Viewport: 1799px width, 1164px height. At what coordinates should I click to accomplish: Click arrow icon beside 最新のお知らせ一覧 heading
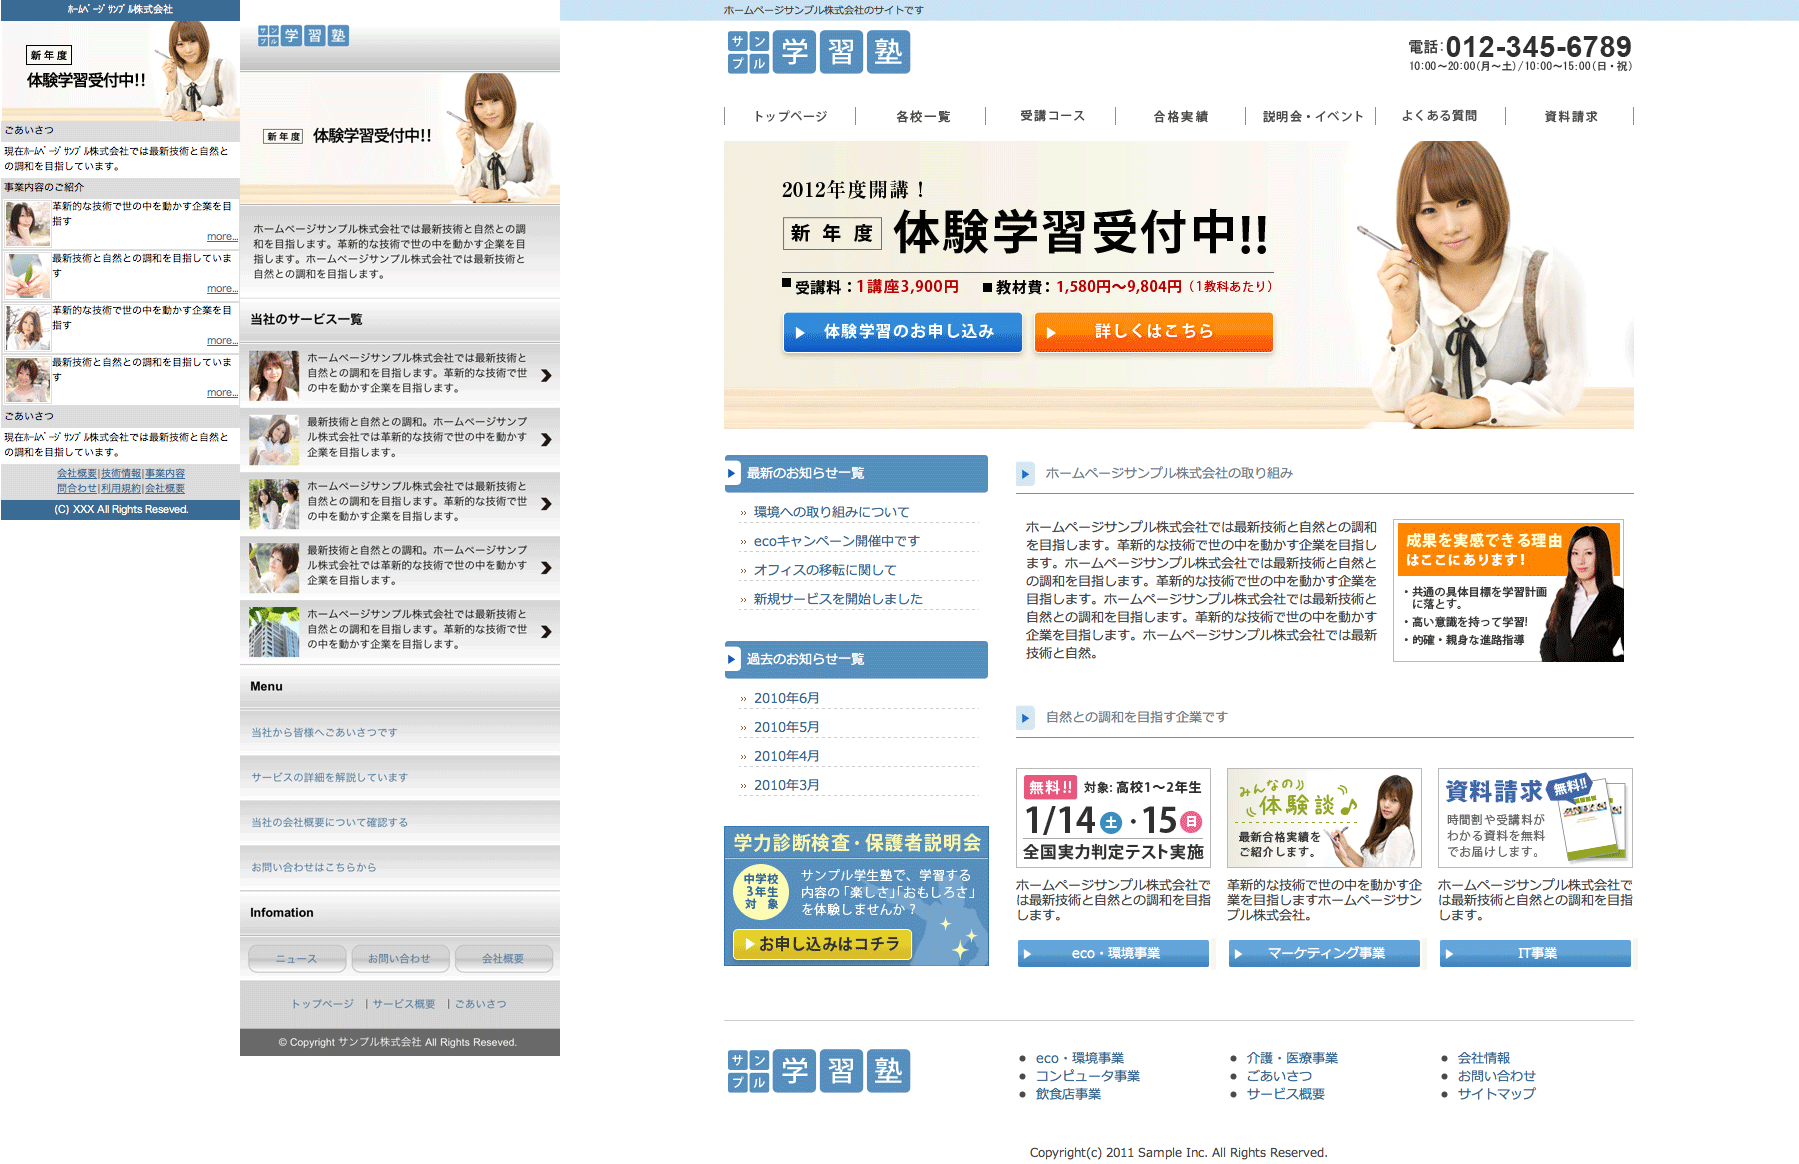pos(732,474)
